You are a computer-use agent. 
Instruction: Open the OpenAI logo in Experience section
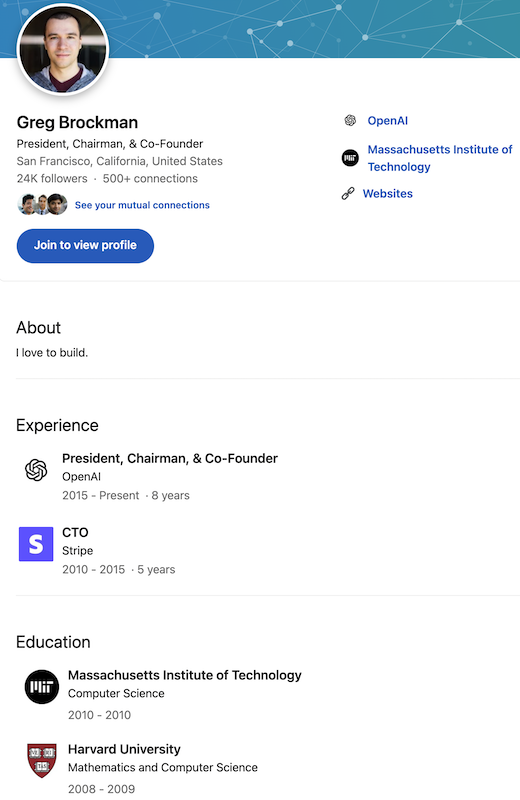[36, 470]
